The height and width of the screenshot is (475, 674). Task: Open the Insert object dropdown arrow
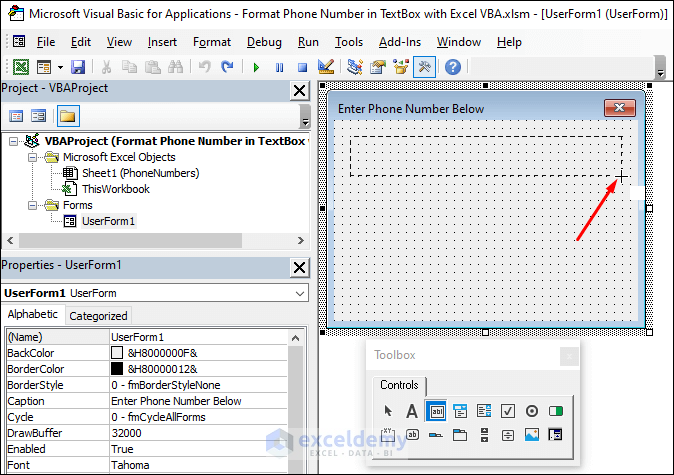coord(60,67)
